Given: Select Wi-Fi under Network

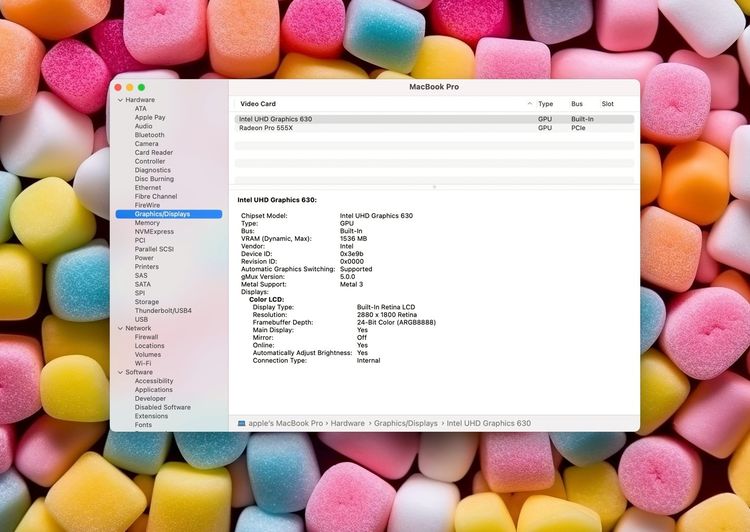Looking at the screenshot, I should click(x=143, y=364).
